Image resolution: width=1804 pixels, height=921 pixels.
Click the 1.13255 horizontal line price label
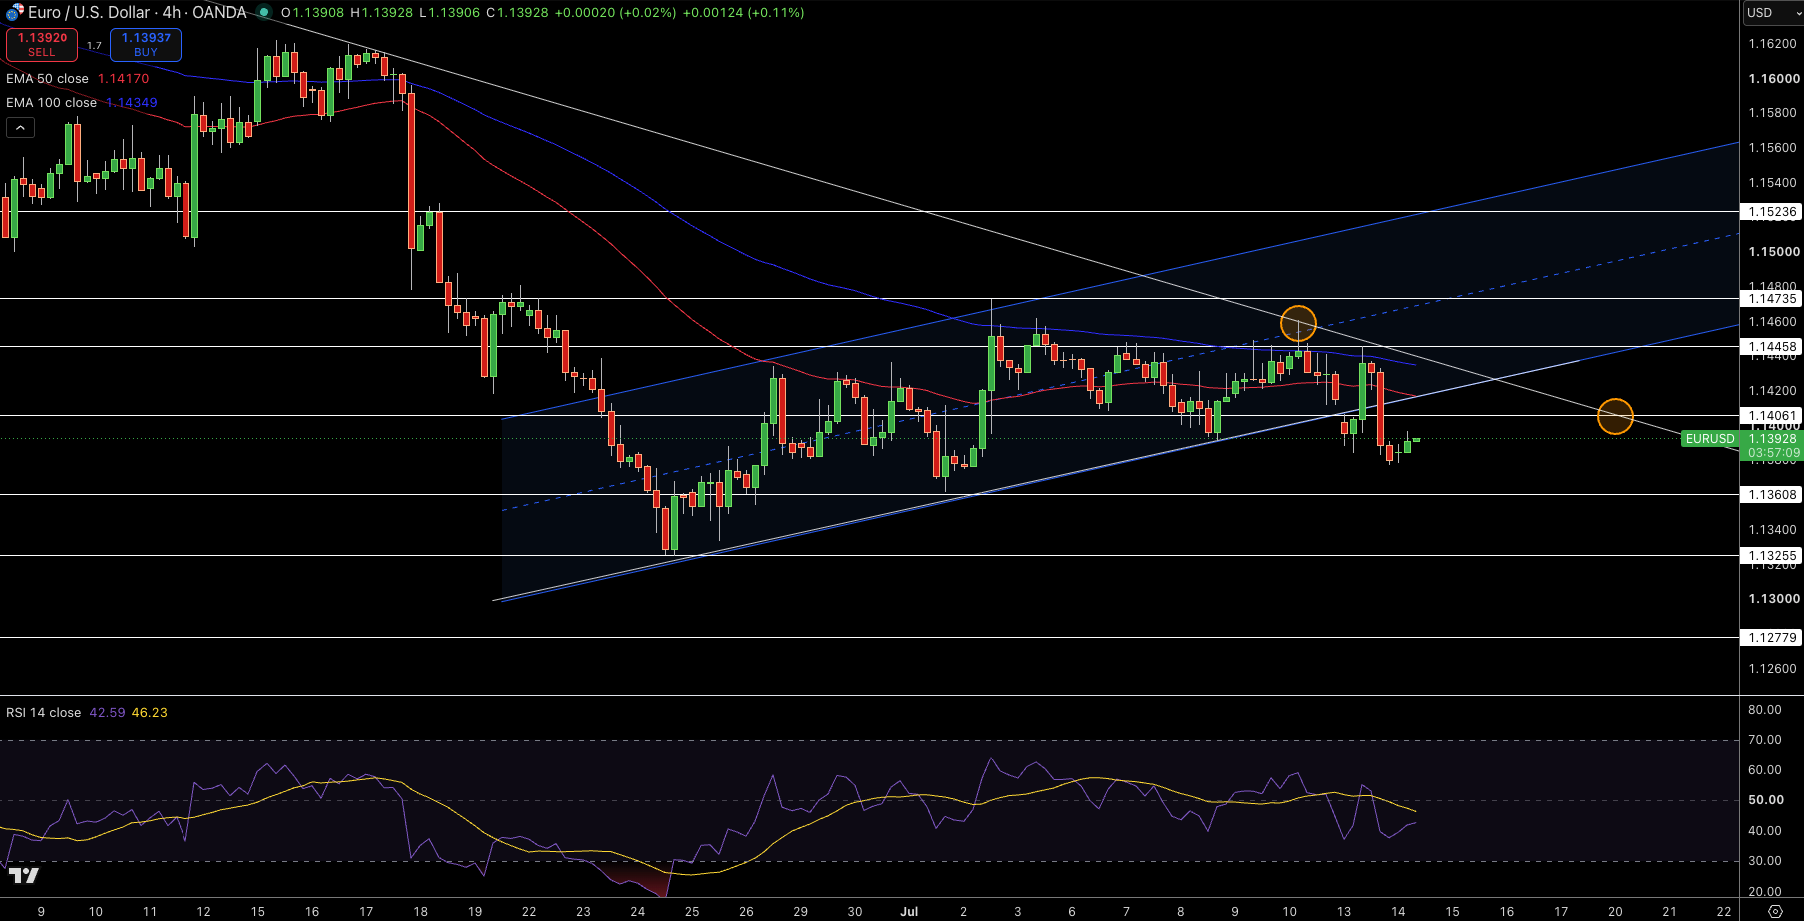coord(1772,556)
